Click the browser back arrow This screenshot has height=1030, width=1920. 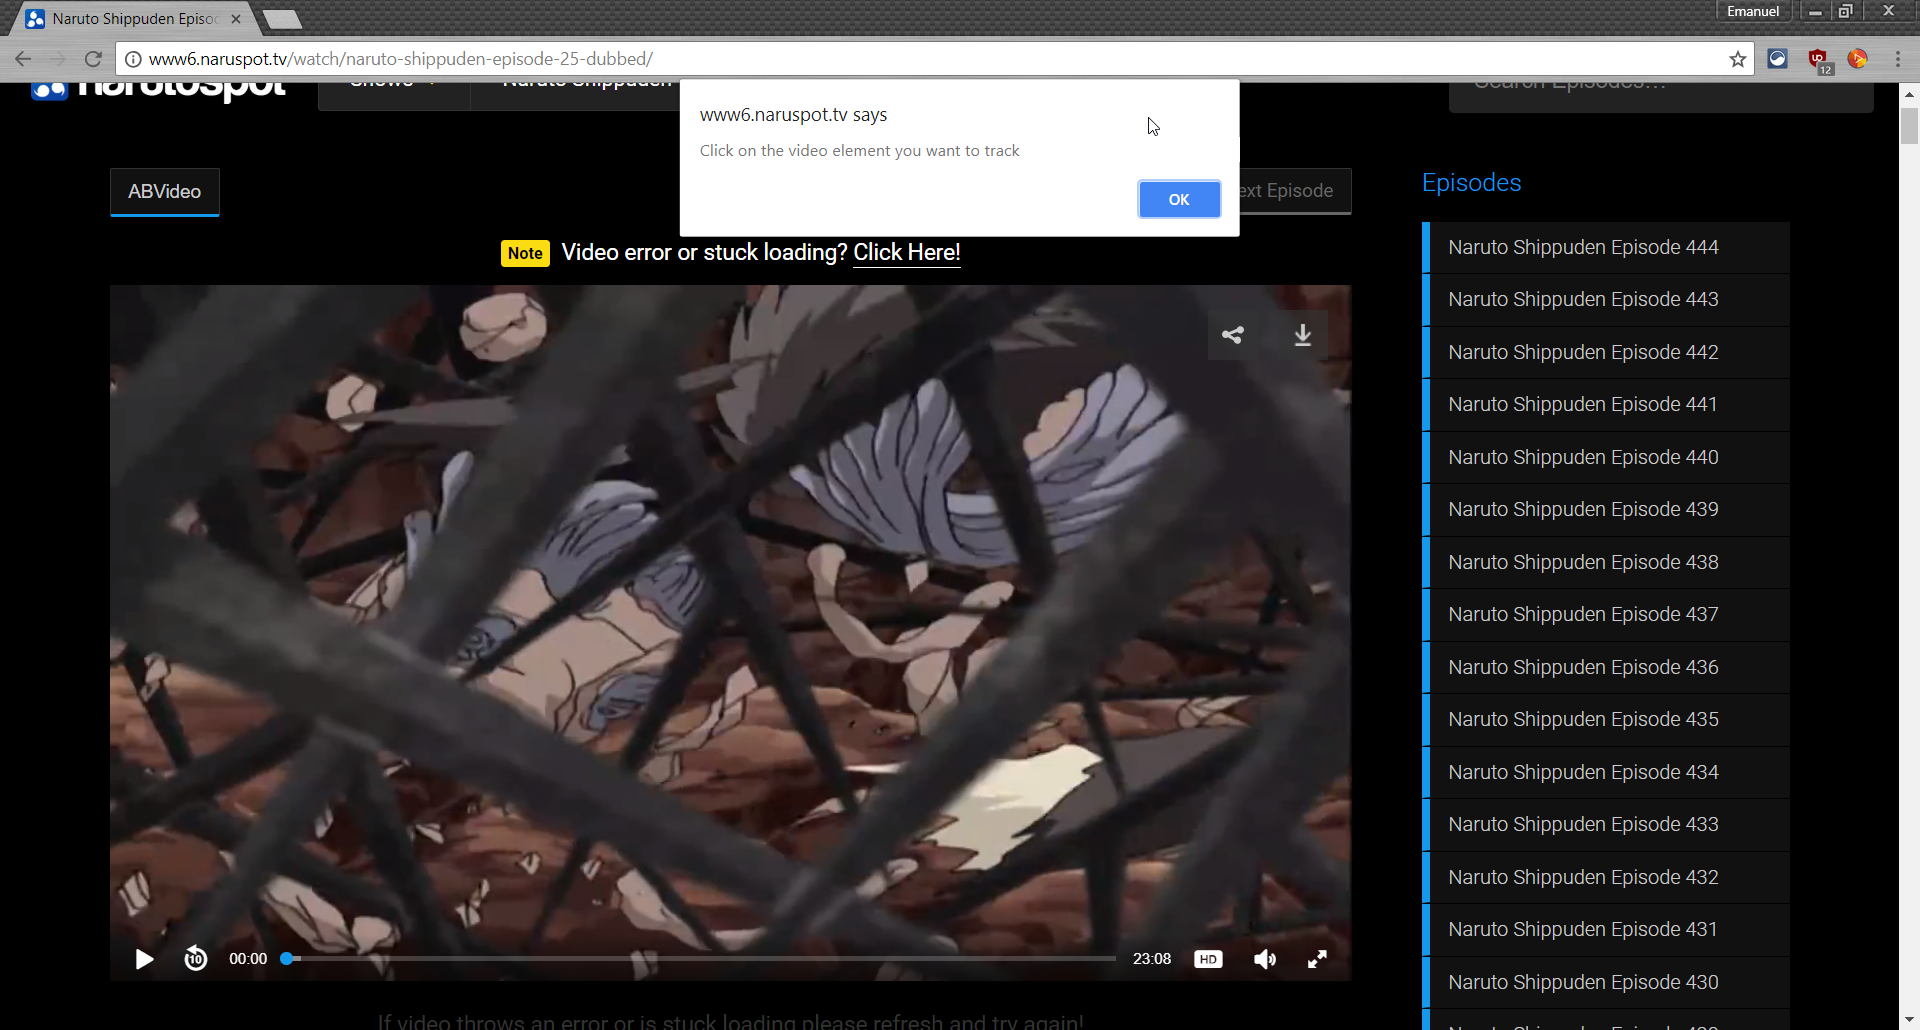click(23, 59)
